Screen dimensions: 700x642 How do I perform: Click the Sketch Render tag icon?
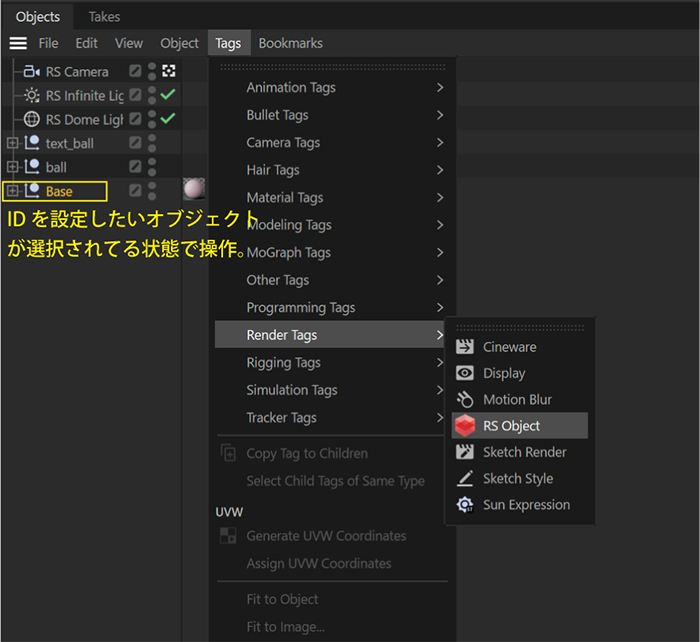(x=465, y=452)
